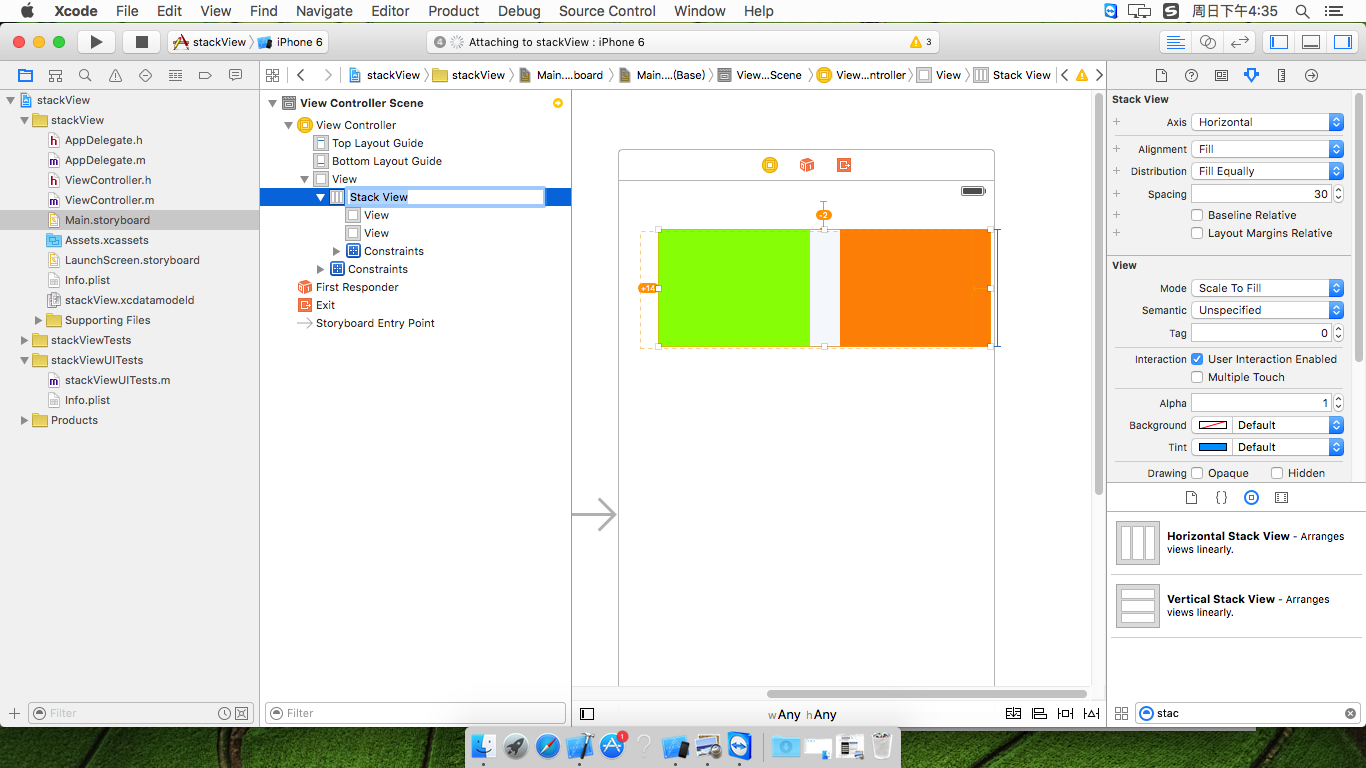Toggle the Hidden drawing checkbox
The width and height of the screenshot is (1366, 768).
pos(1276,473)
